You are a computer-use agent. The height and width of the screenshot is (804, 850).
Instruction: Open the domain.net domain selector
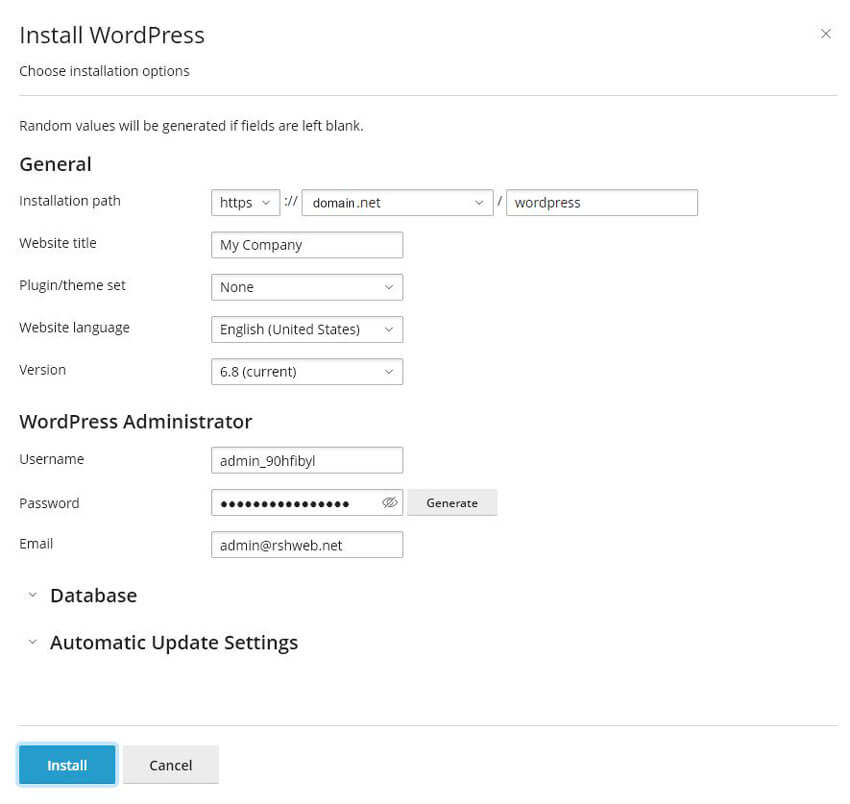click(x=397, y=202)
